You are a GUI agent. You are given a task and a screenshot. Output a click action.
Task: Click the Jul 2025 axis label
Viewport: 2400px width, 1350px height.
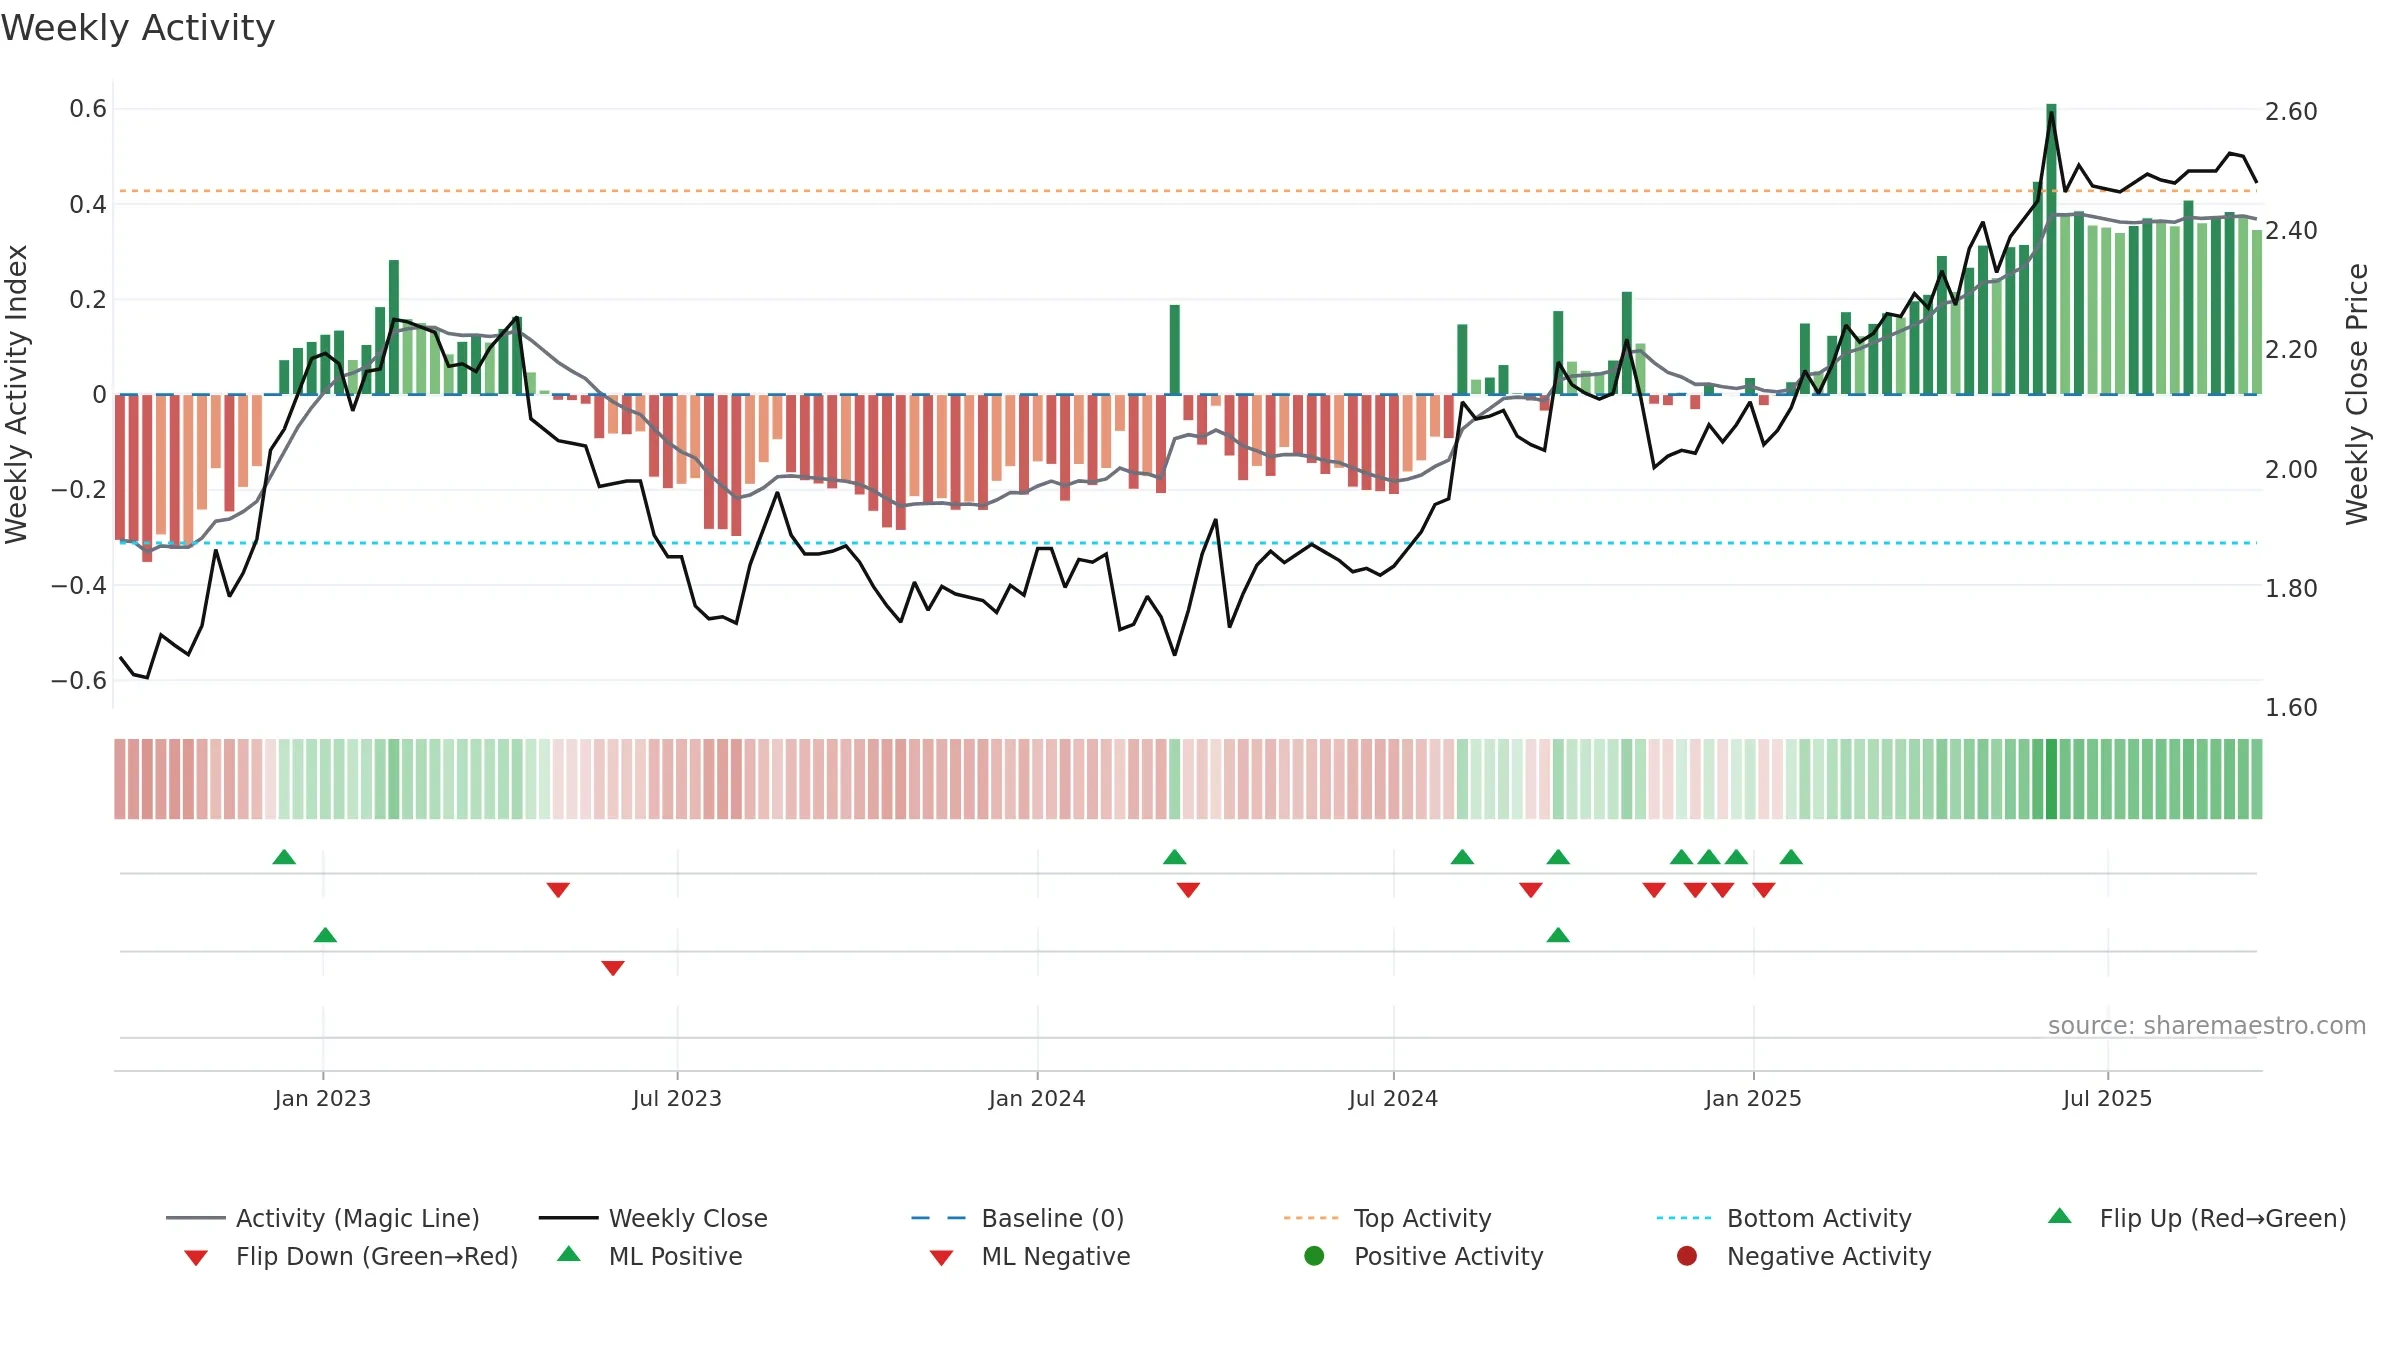pos(2107,1098)
